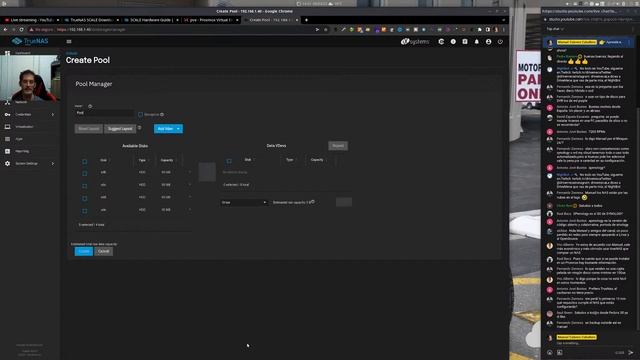Viewport: 640px width, 360px height.
Task: Click the emoji icon in the chat input area
Action: (550, 352)
